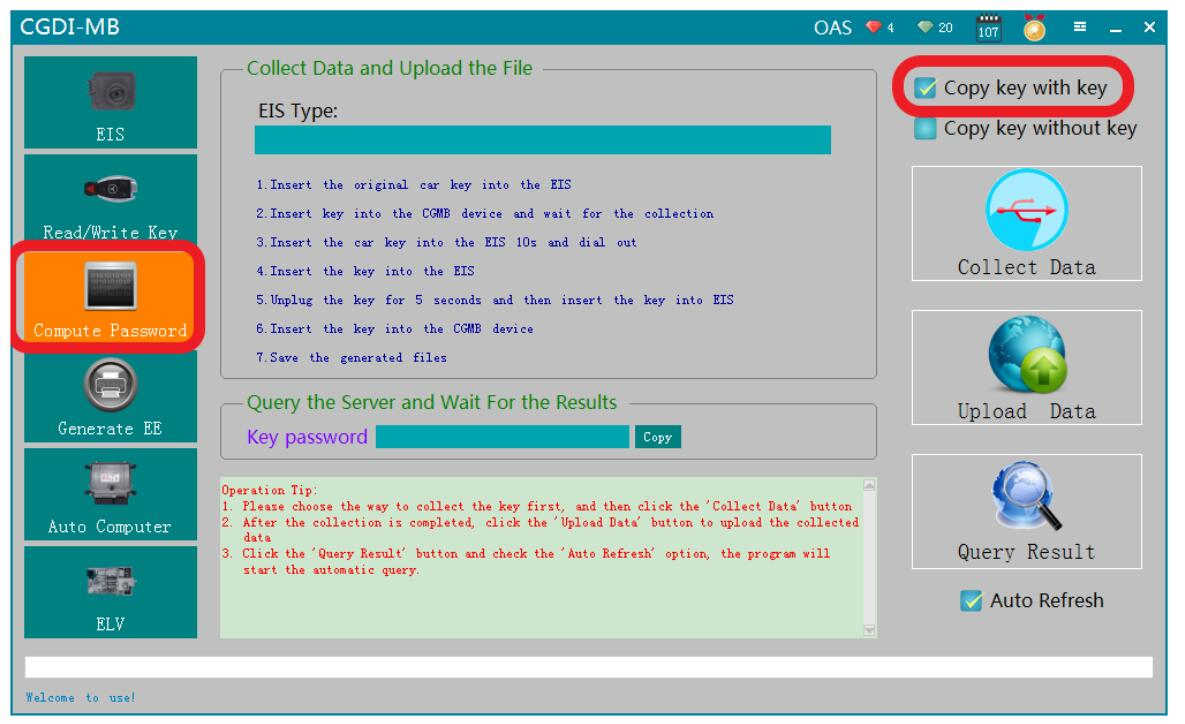
Task: Click the calendar icon showing 107
Action: (988, 28)
